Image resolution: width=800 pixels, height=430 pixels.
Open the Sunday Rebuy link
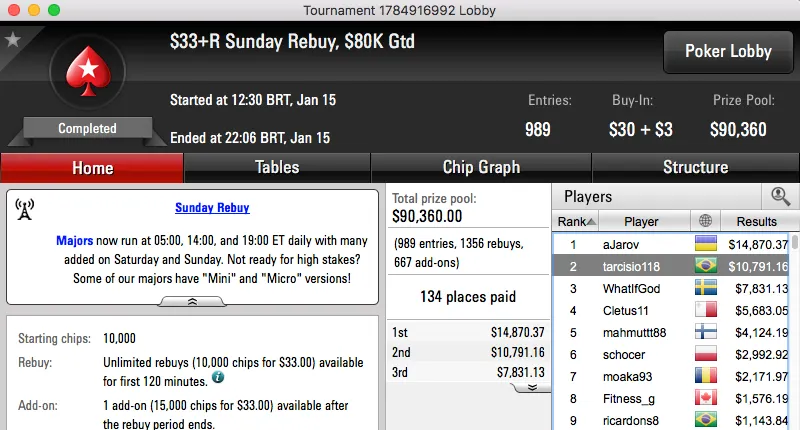tap(212, 208)
